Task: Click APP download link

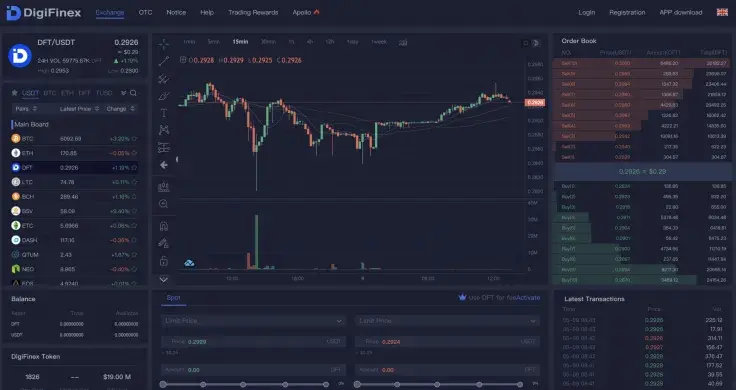Action: [681, 13]
